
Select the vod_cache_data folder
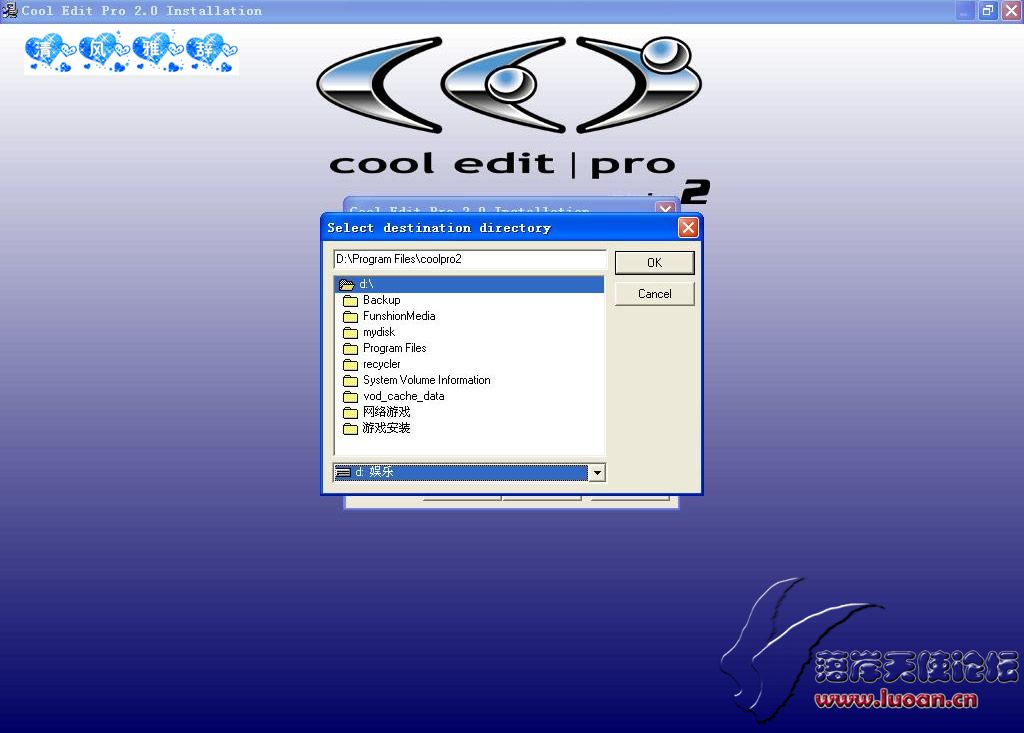coord(404,396)
